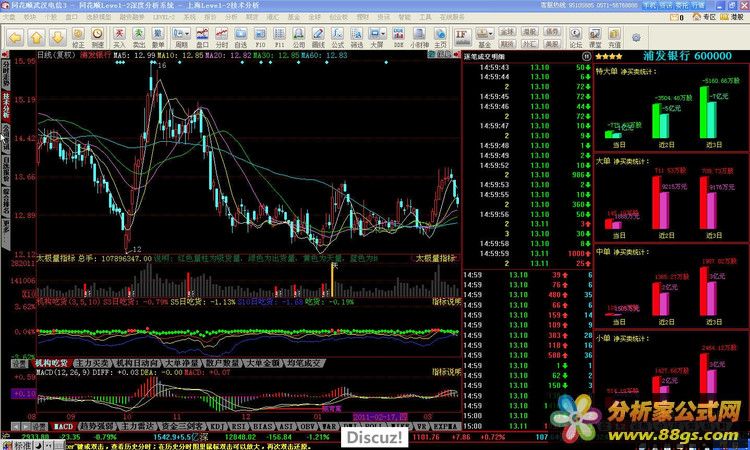Viewport: 750px width, 450px height.
Task: Open the 筛选 stock filter icon
Action: (357, 37)
